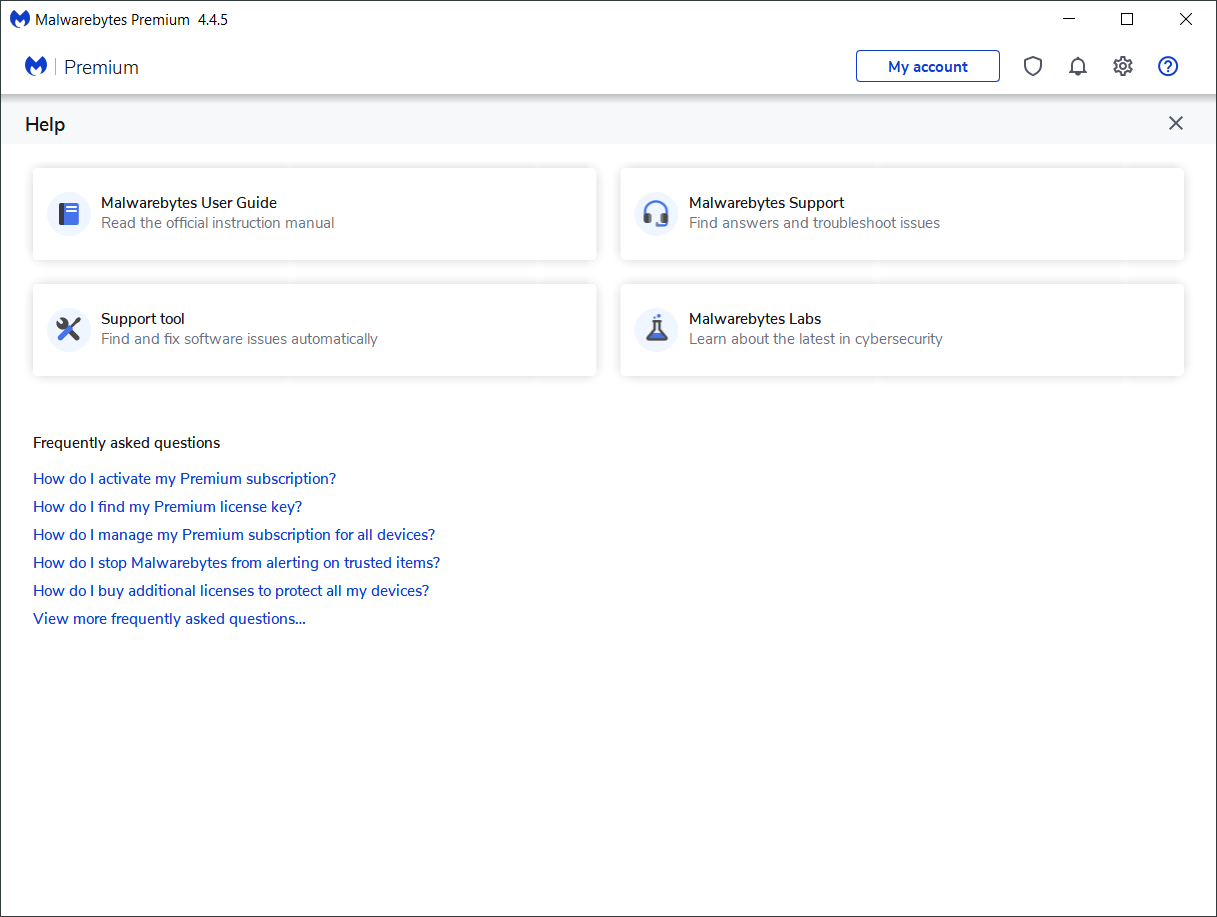Open My account button
Screen dimensions: 1217x917
click(x=928, y=66)
